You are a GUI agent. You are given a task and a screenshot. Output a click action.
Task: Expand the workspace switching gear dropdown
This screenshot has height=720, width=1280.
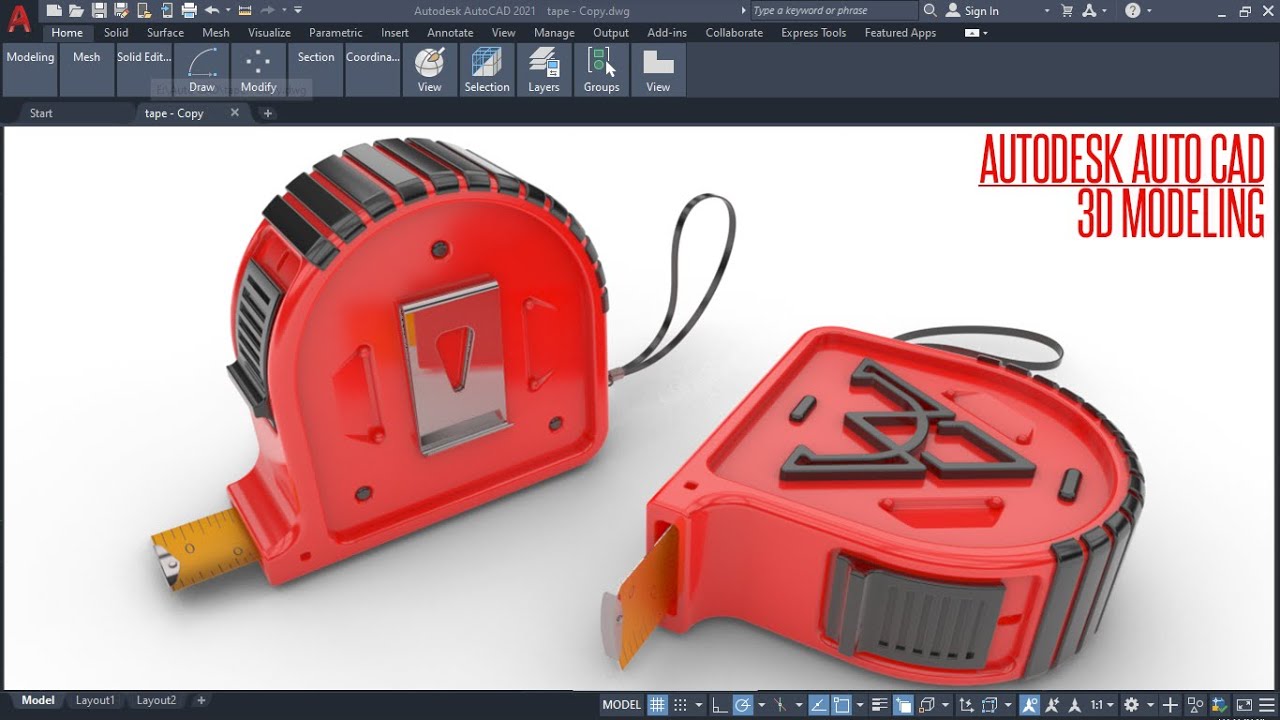1150,704
